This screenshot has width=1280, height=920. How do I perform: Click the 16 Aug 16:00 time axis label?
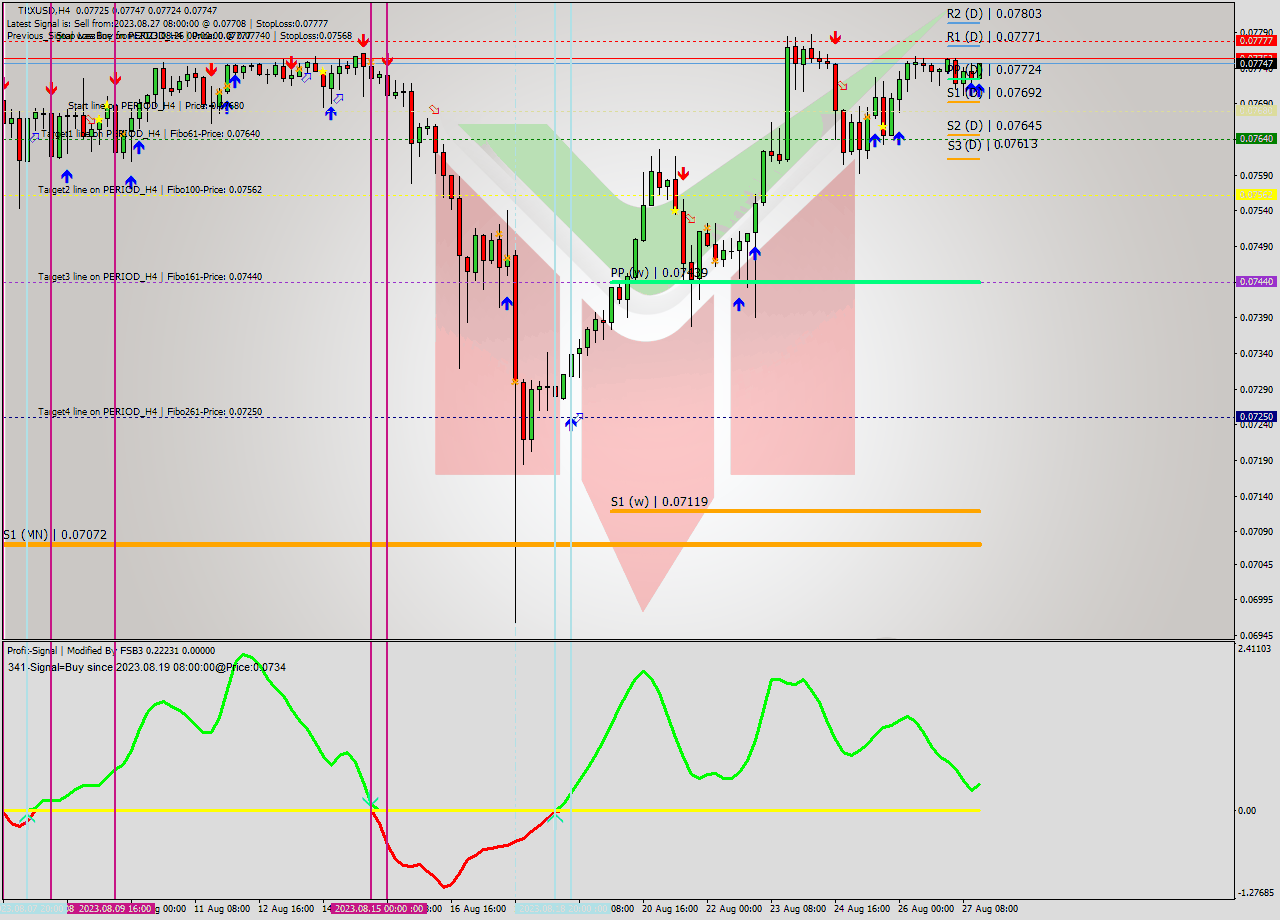point(478,909)
